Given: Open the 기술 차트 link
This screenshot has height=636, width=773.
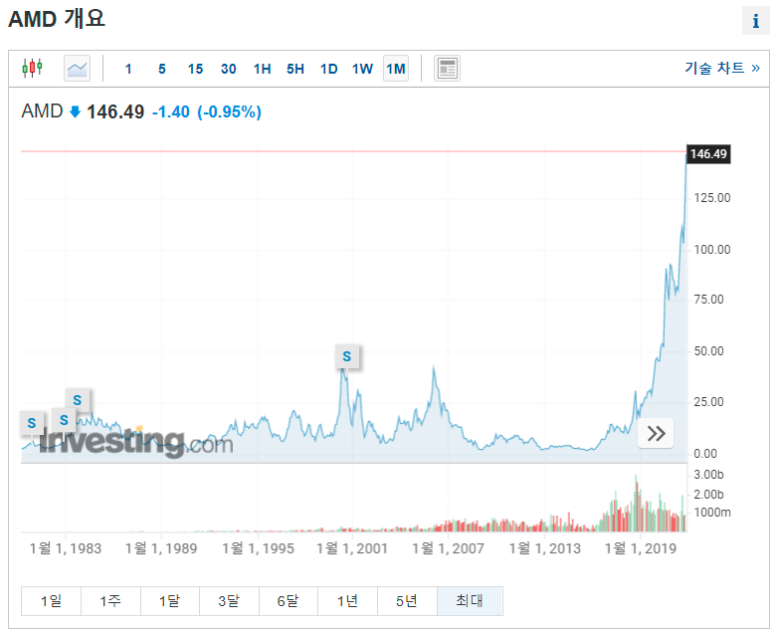Looking at the screenshot, I should [x=722, y=68].
